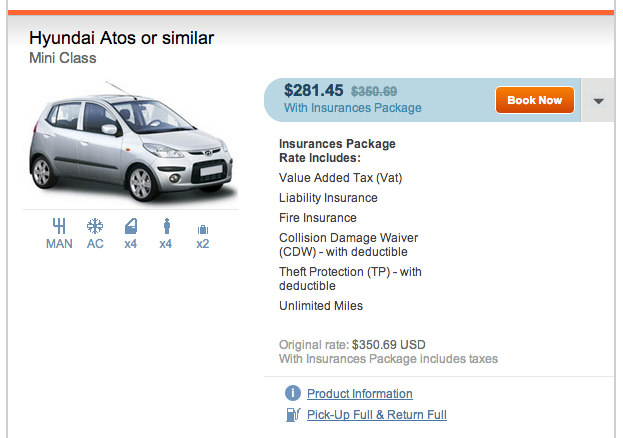Screen dimensions: 623x438
Task: Click the $281.45 discounted price
Action: point(313,91)
